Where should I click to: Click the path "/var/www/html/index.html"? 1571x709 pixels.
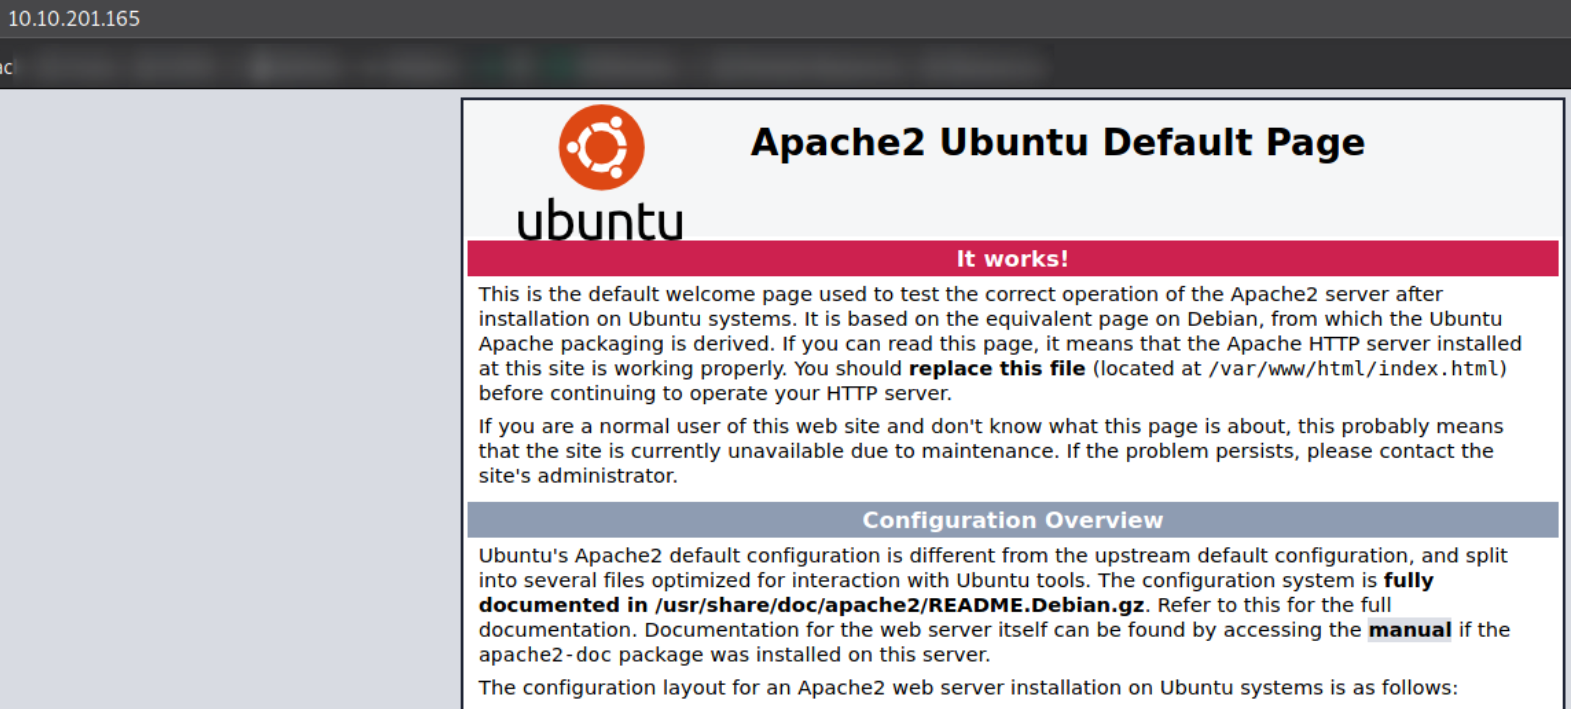click(x=1354, y=369)
